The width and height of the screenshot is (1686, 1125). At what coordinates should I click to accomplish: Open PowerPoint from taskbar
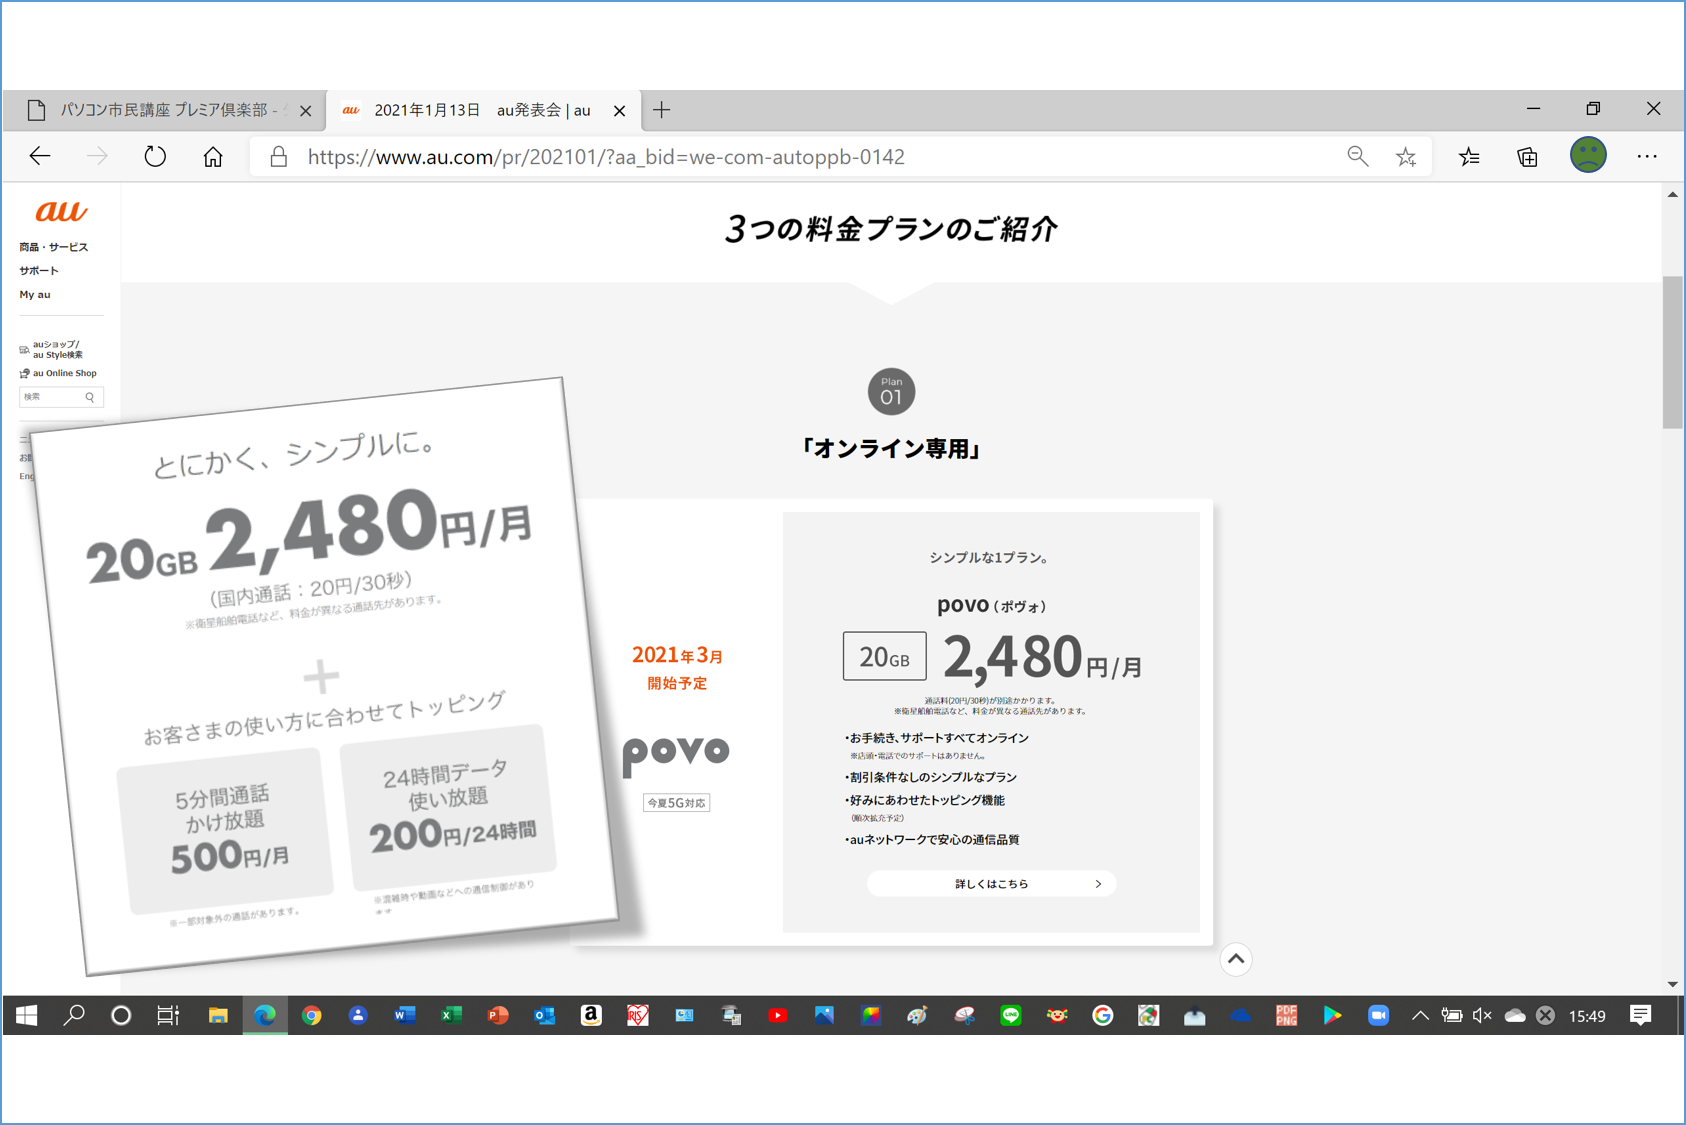pyautogui.click(x=497, y=1016)
